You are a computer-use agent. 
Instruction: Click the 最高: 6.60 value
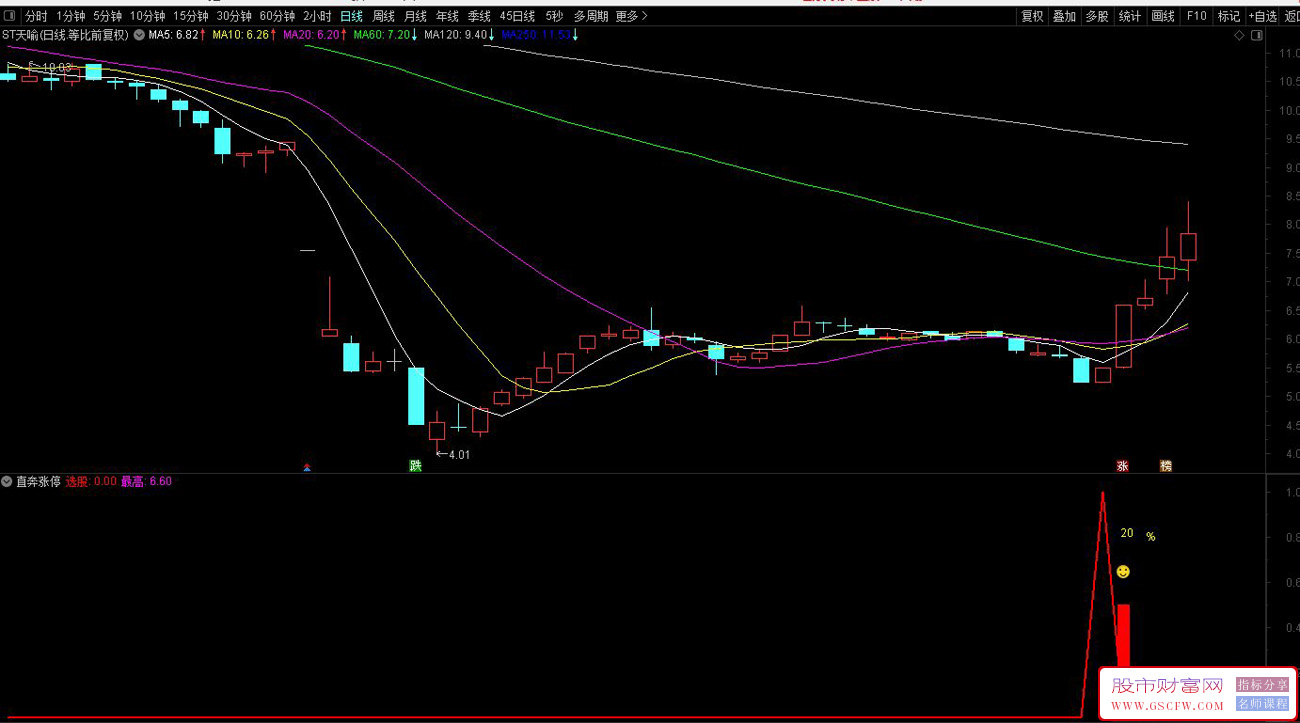pos(147,481)
